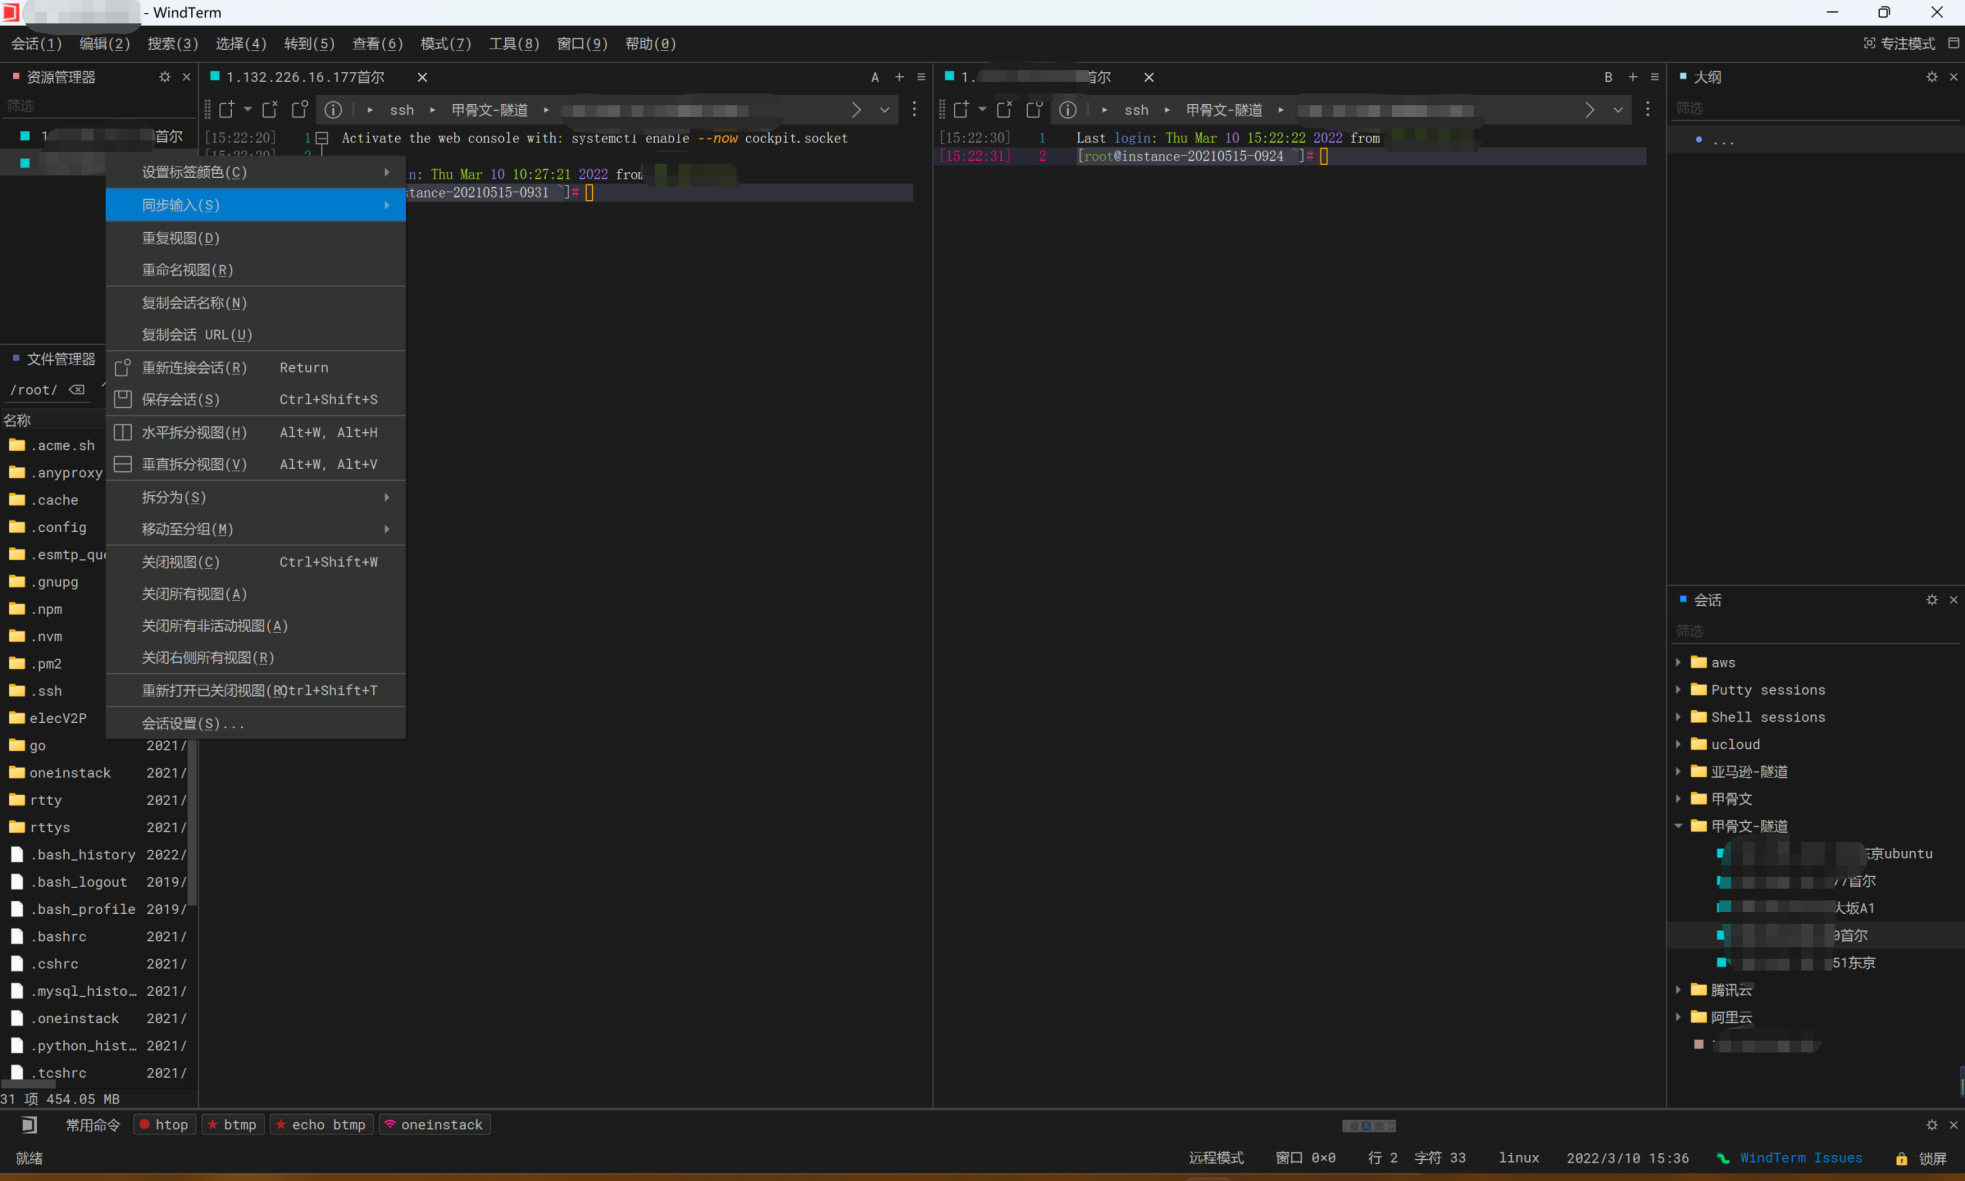Viewport: 1965px width, 1181px height.
Task: Click the session info icon in left terminal toolbar
Action: [x=333, y=110]
